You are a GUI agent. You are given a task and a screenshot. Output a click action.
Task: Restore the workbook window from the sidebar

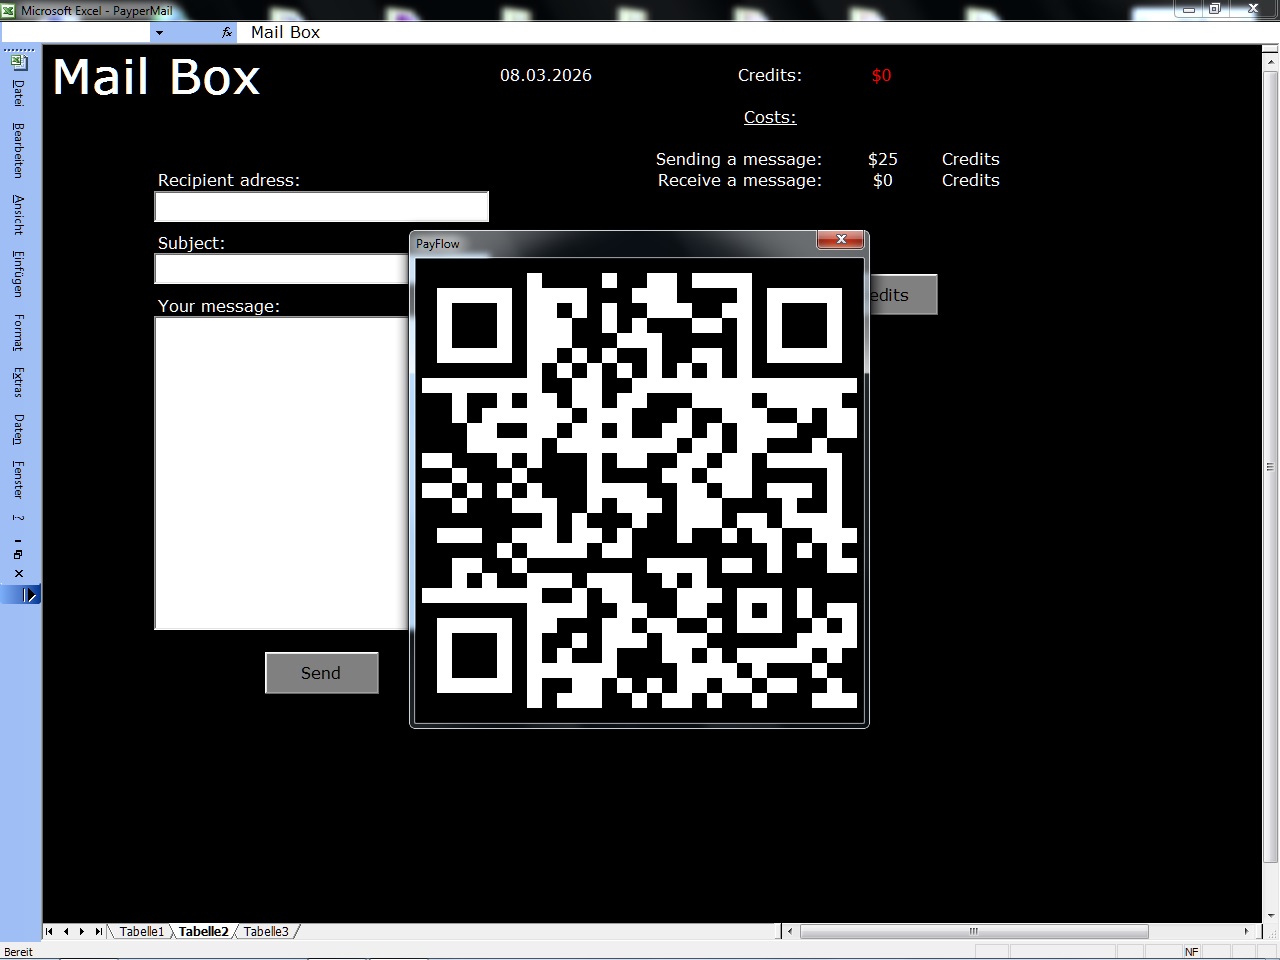pyautogui.click(x=18, y=554)
